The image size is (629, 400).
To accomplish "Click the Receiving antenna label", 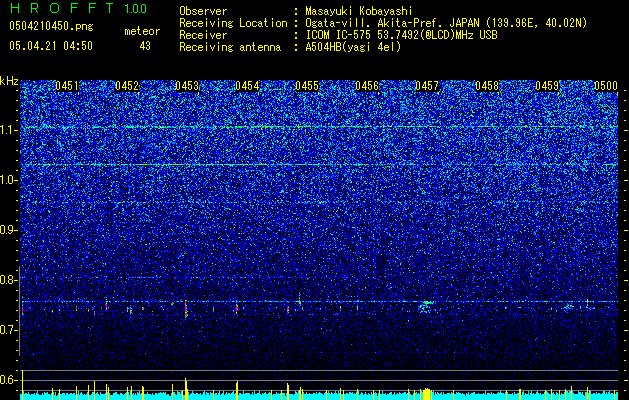I will (230, 47).
